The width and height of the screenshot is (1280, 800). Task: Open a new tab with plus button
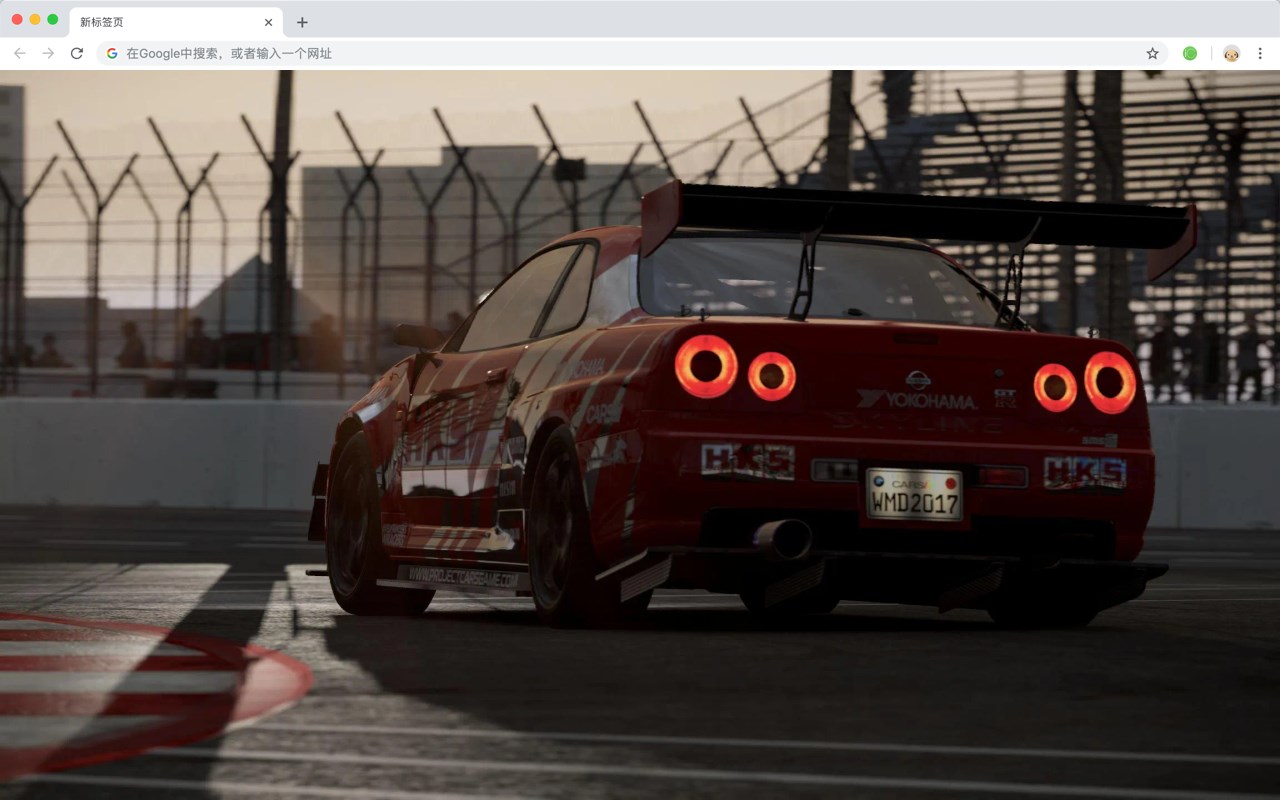tap(302, 22)
